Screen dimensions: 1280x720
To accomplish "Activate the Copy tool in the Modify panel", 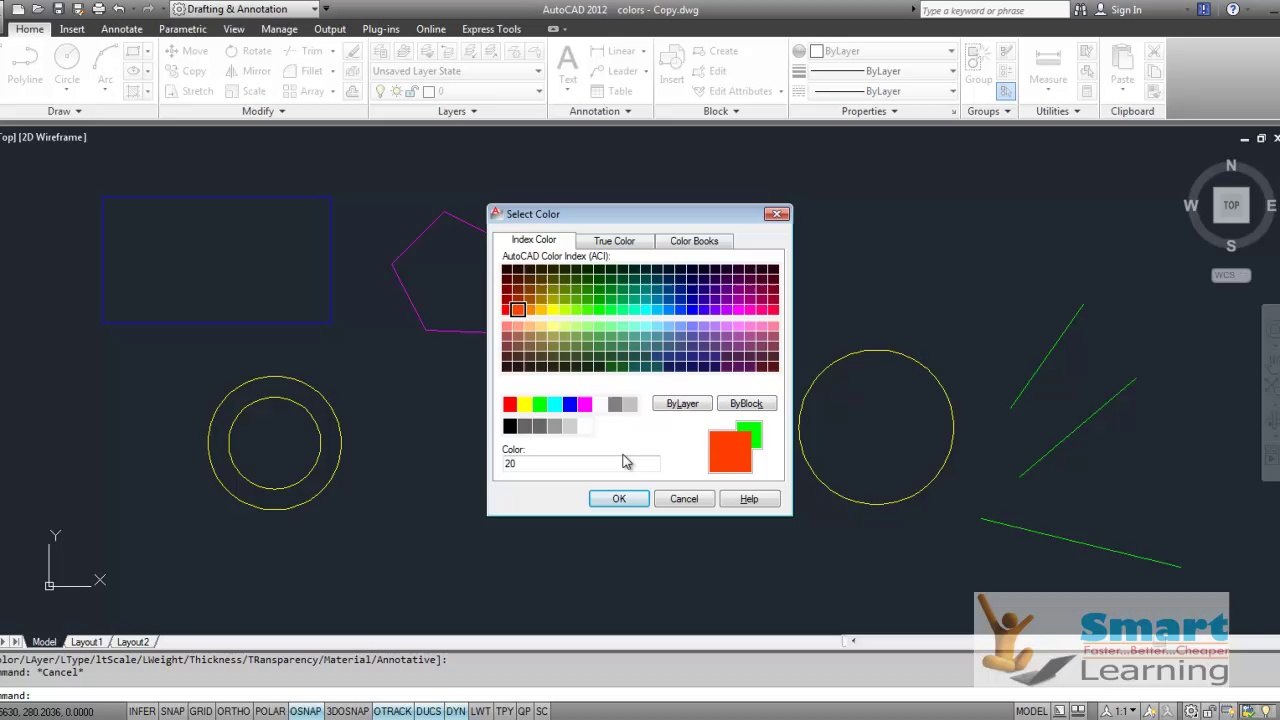I will [x=186, y=71].
